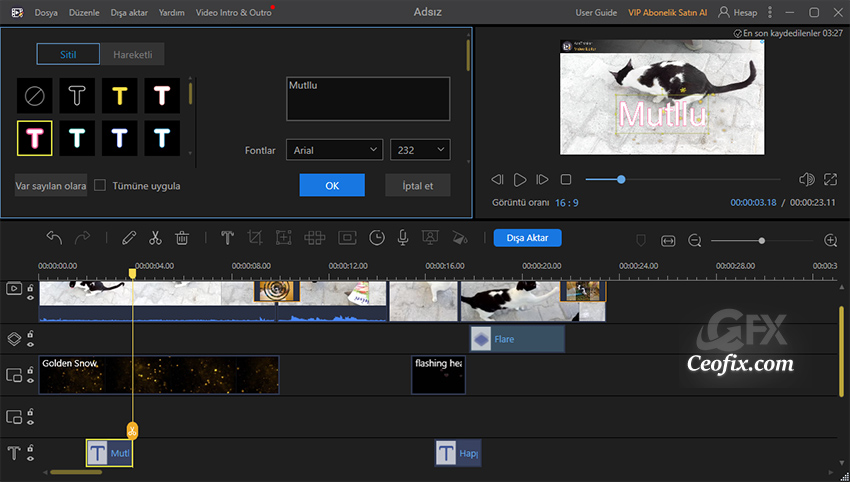Open the Mosaic tool icon
Viewport: 850px width, 482px height.
pyautogui.click(x=284, y=238)
